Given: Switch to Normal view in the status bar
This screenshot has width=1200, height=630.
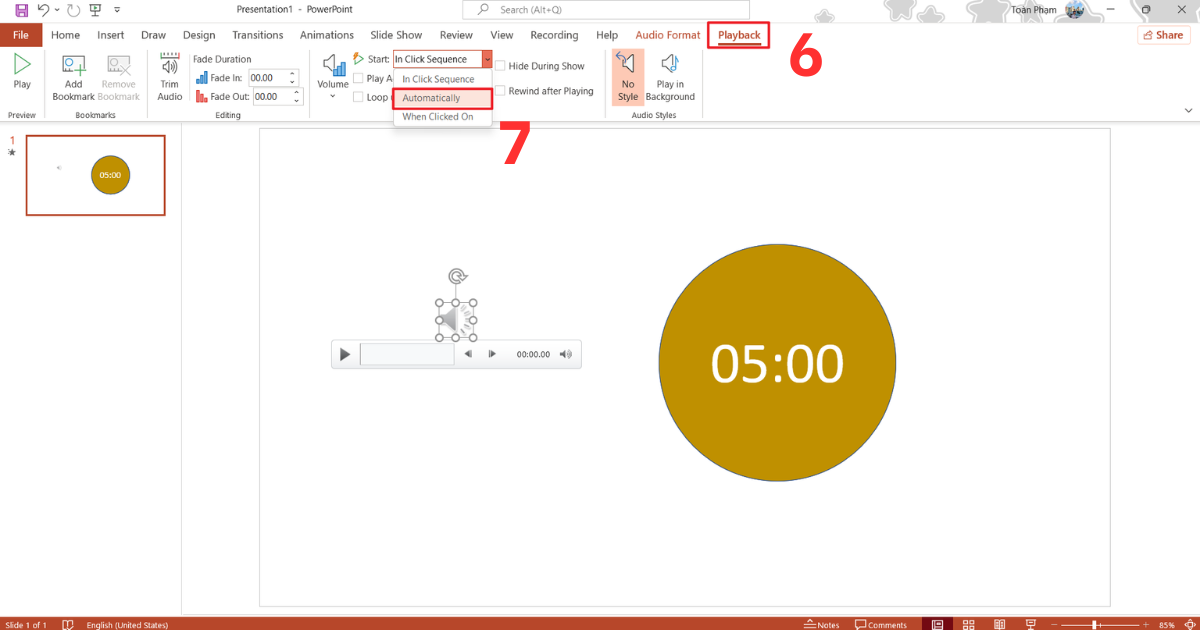Looking at the screenshot, I should pos(937,624).
